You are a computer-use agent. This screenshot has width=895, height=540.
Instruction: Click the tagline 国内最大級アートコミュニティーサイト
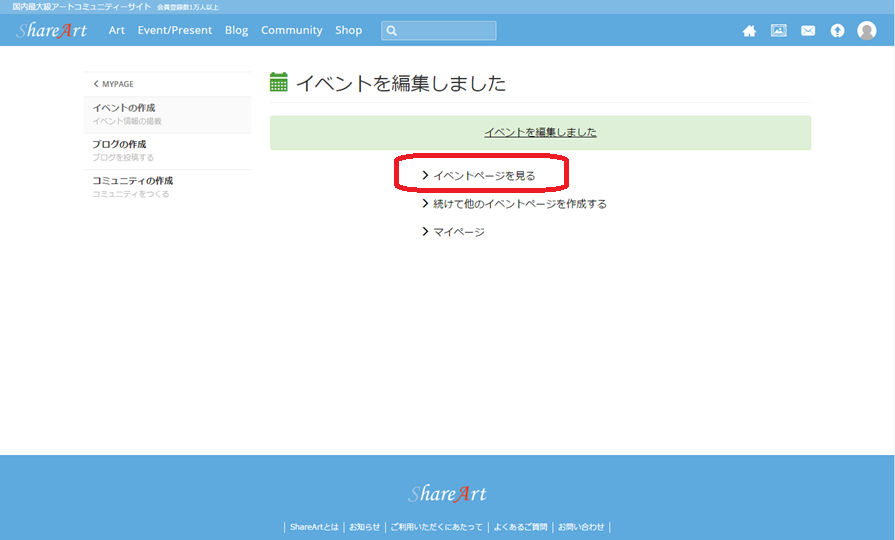click(x=82, y=7)
